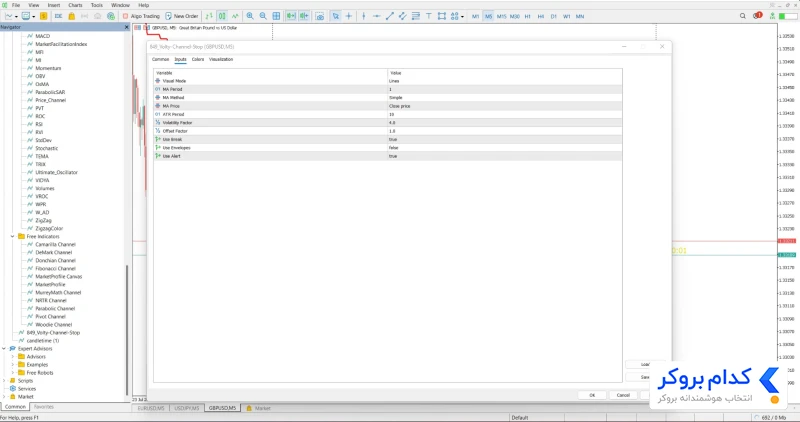The width and height of the screenshot is (800, 422).
Task: Open the USDJPY,M5 chart tab
Action: pyautogui.click(x=187, y=408)
